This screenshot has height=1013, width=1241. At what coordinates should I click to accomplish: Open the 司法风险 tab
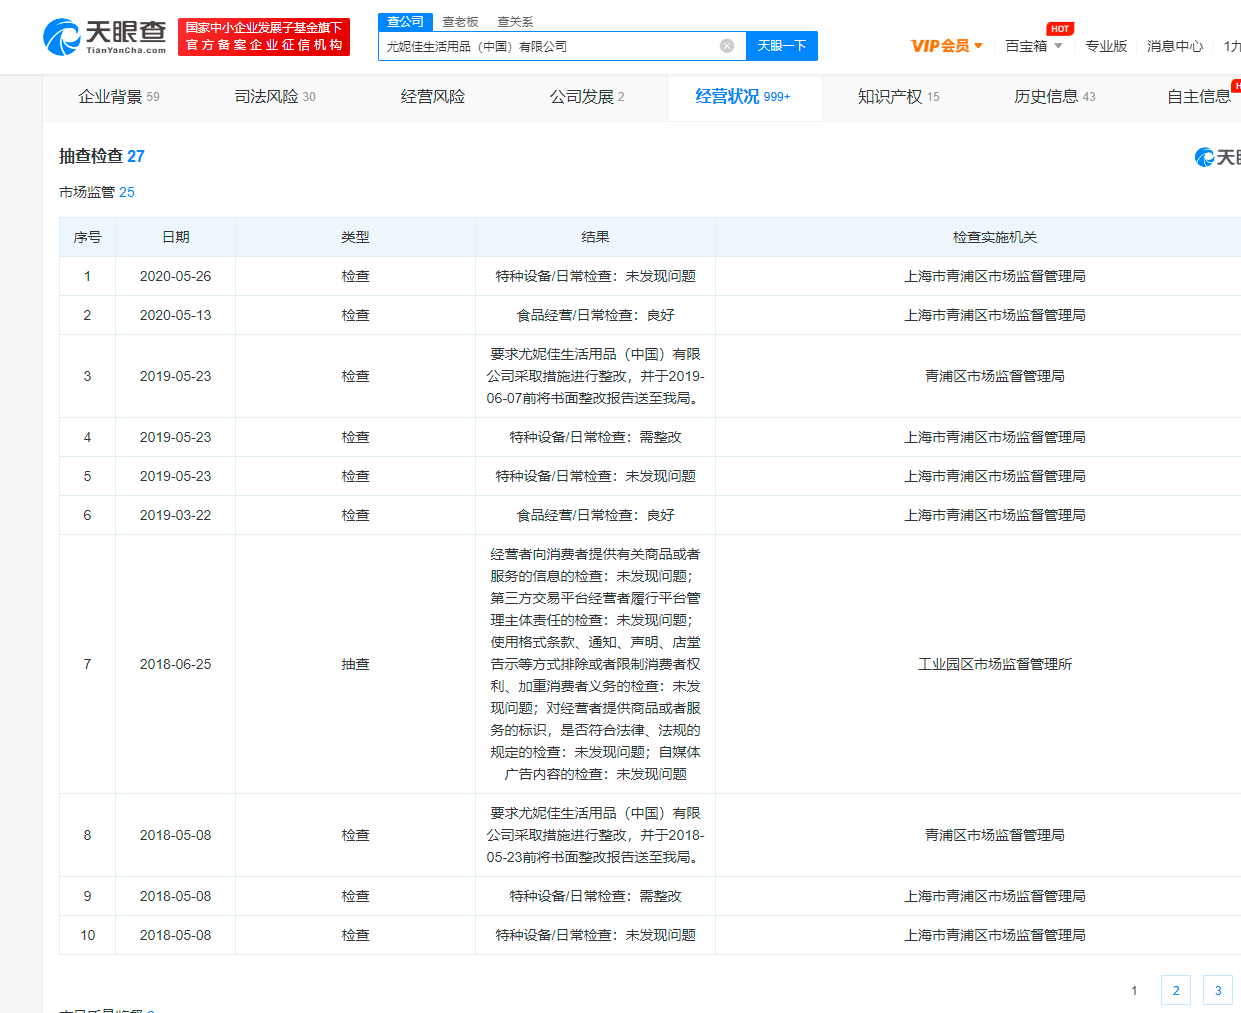(x=275, y=97)
